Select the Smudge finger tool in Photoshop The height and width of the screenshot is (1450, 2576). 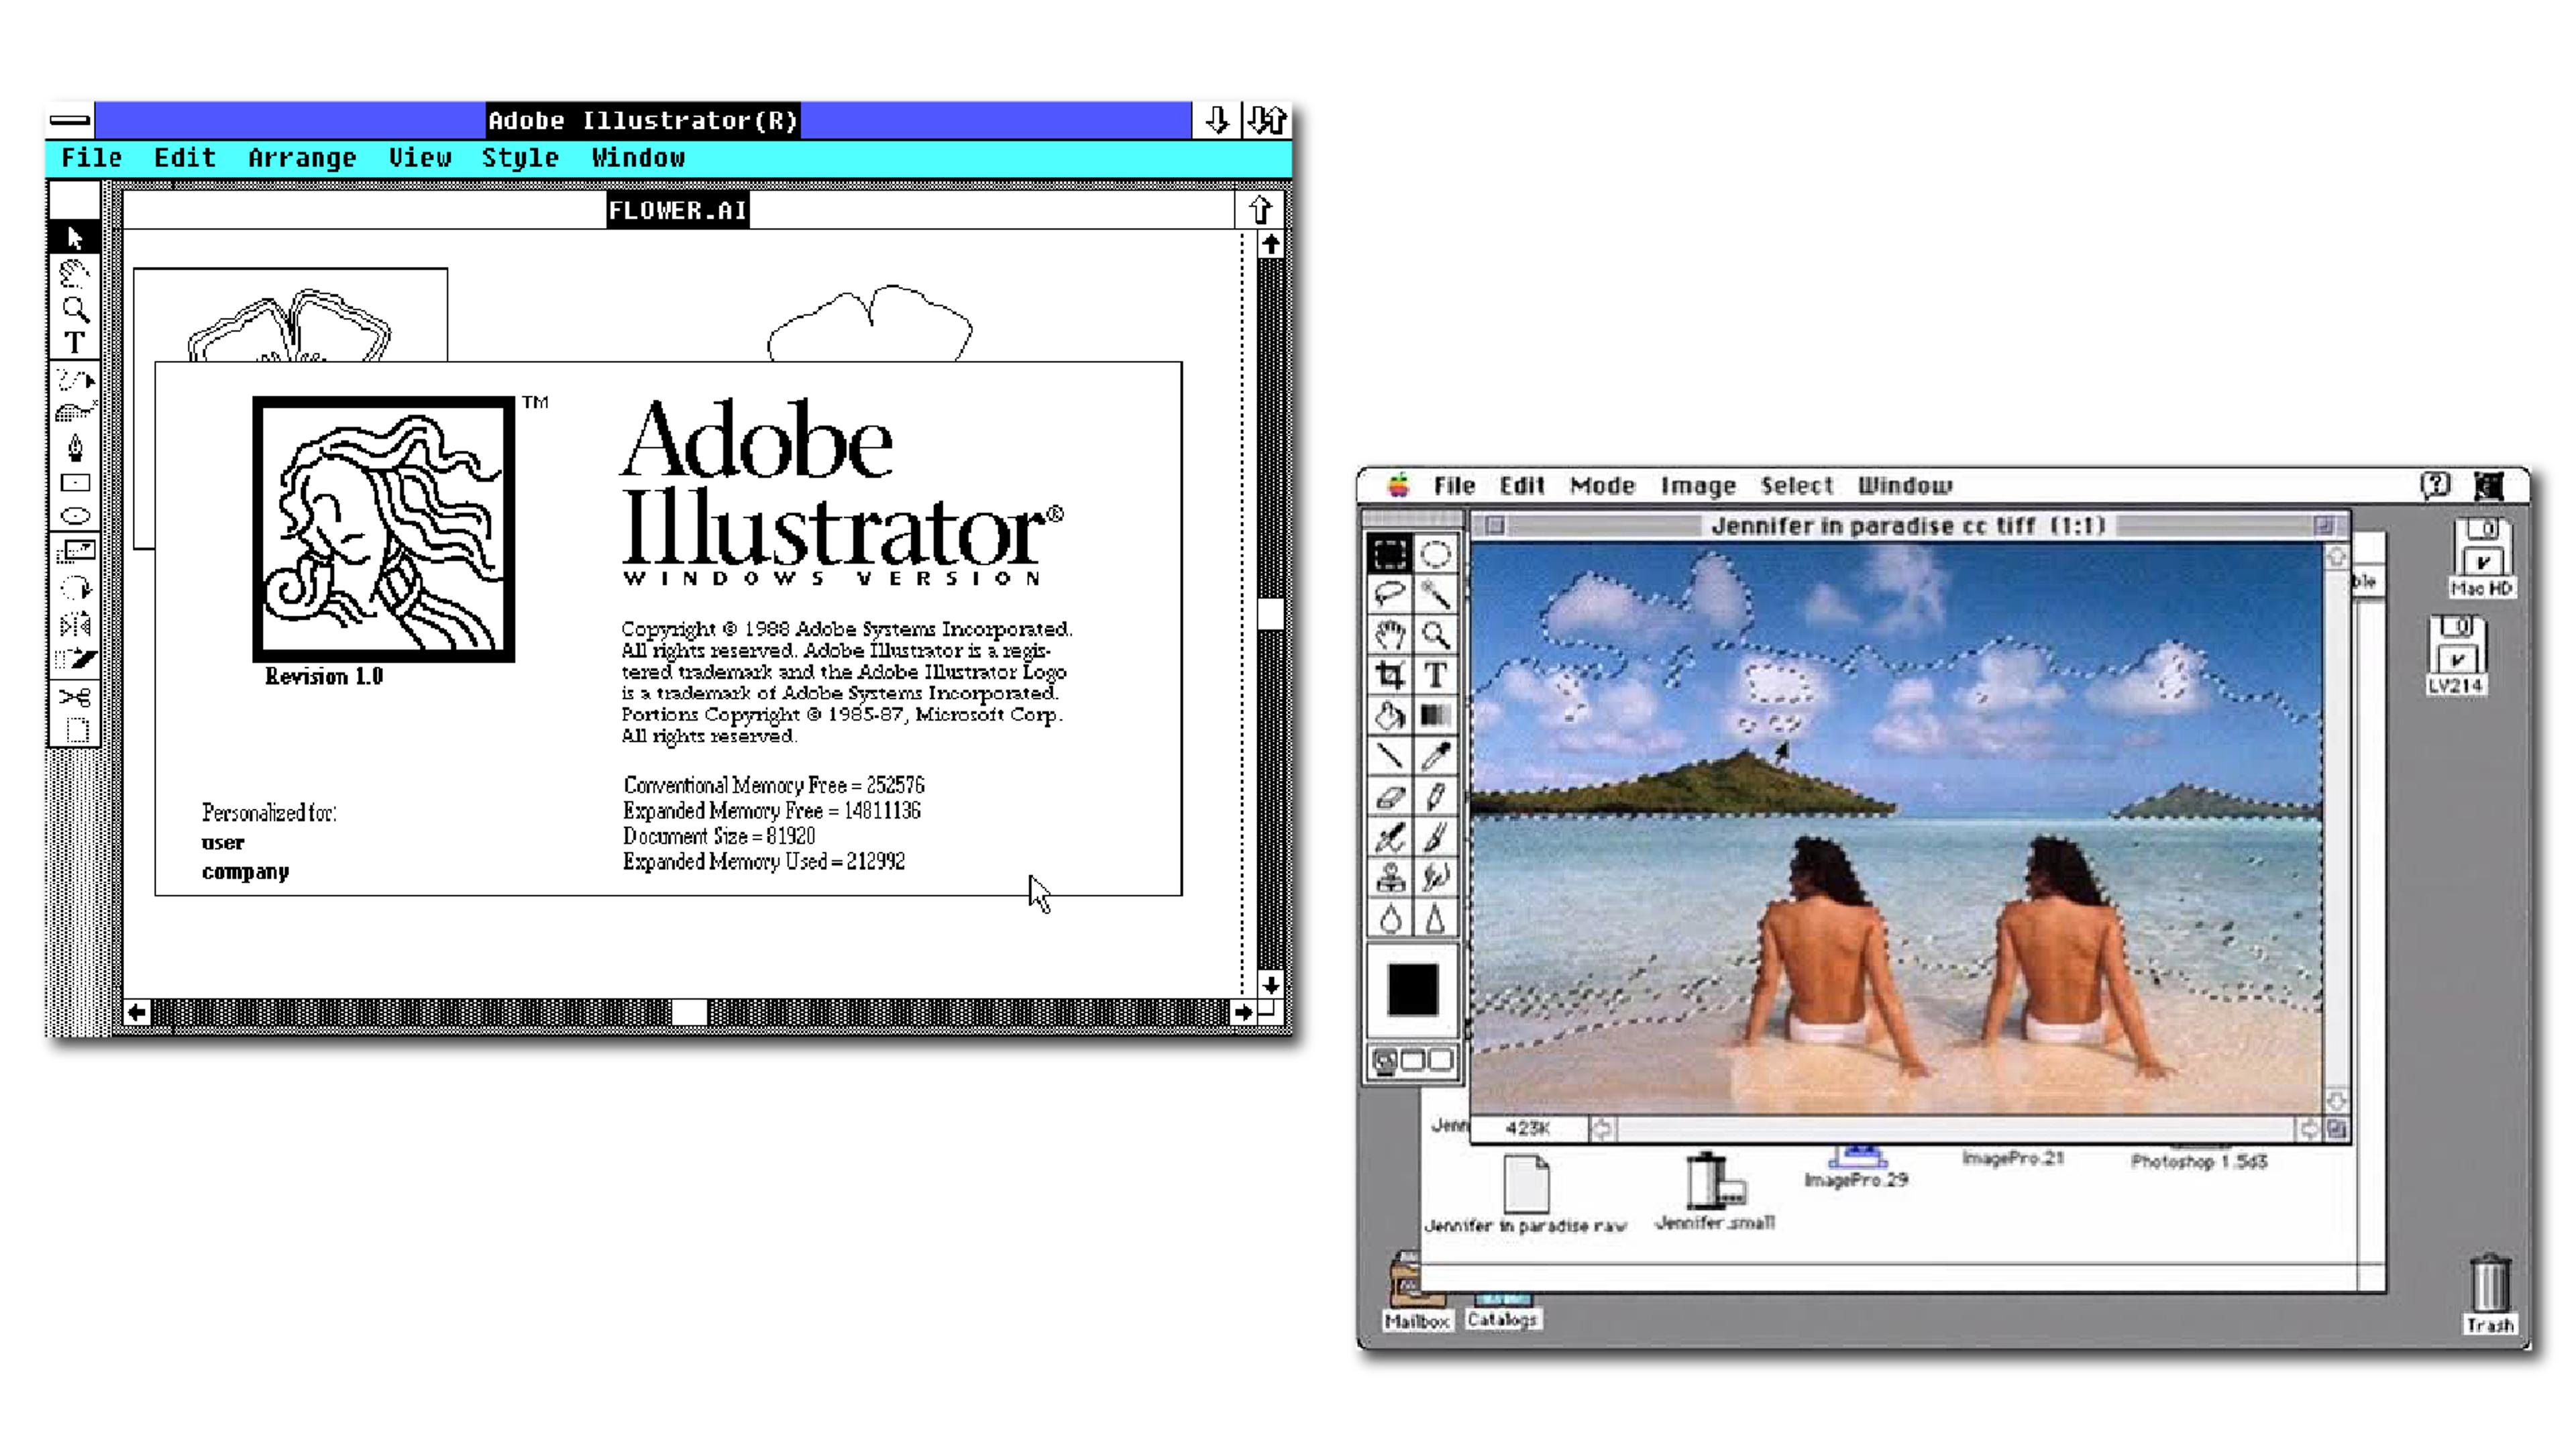[x=1435, y=878]
